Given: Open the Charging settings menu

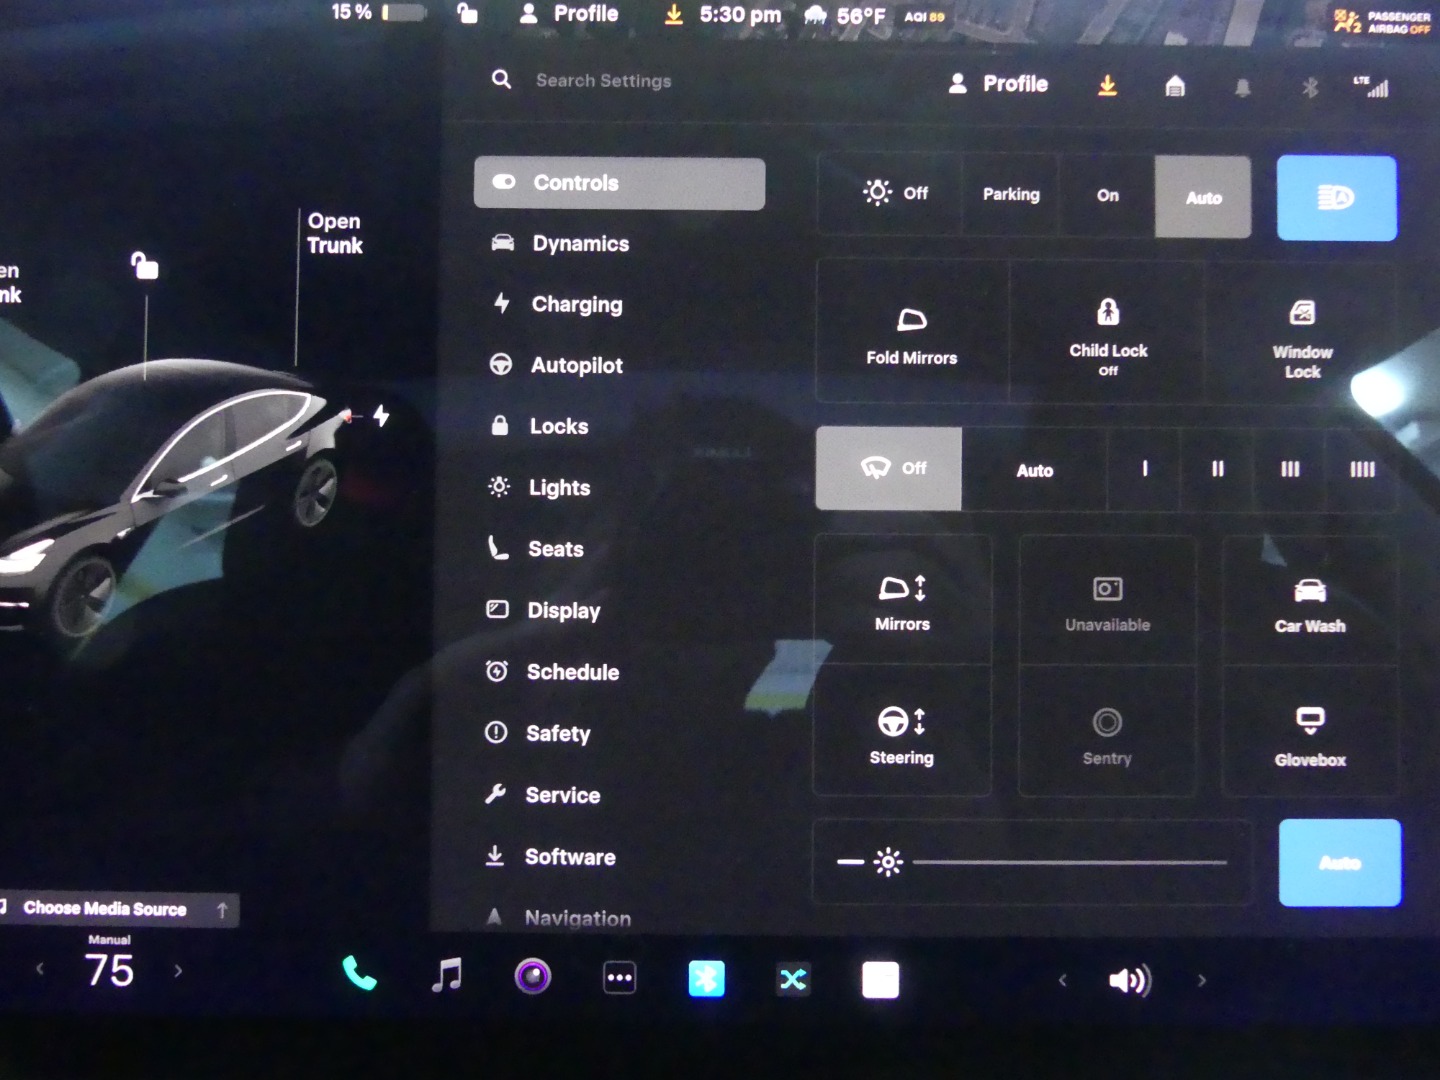Looking at the screenshot, I should tap(576, 305).
